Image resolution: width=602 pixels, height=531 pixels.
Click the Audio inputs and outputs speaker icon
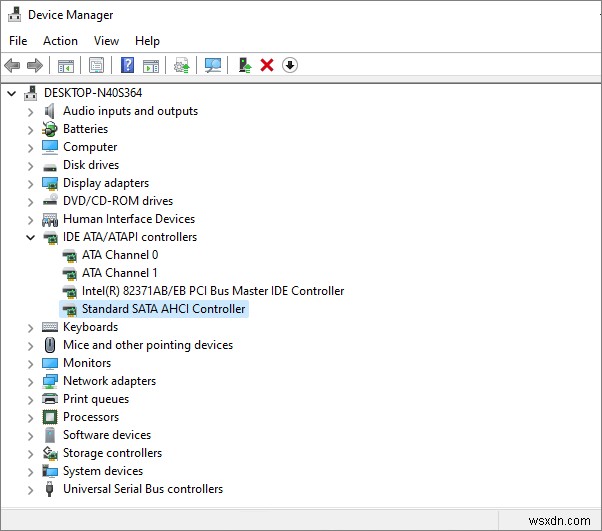pos(50,111)
